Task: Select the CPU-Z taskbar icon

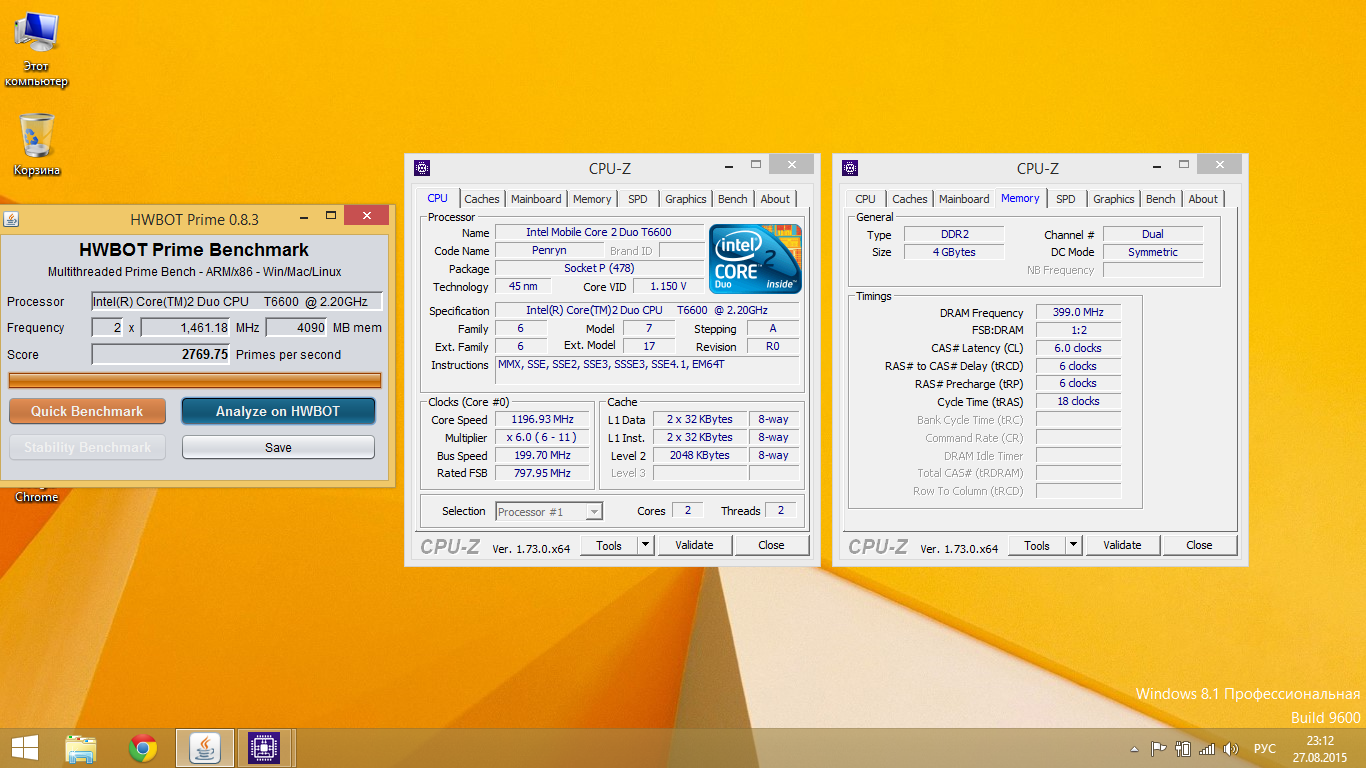Action: click(264, 748)
